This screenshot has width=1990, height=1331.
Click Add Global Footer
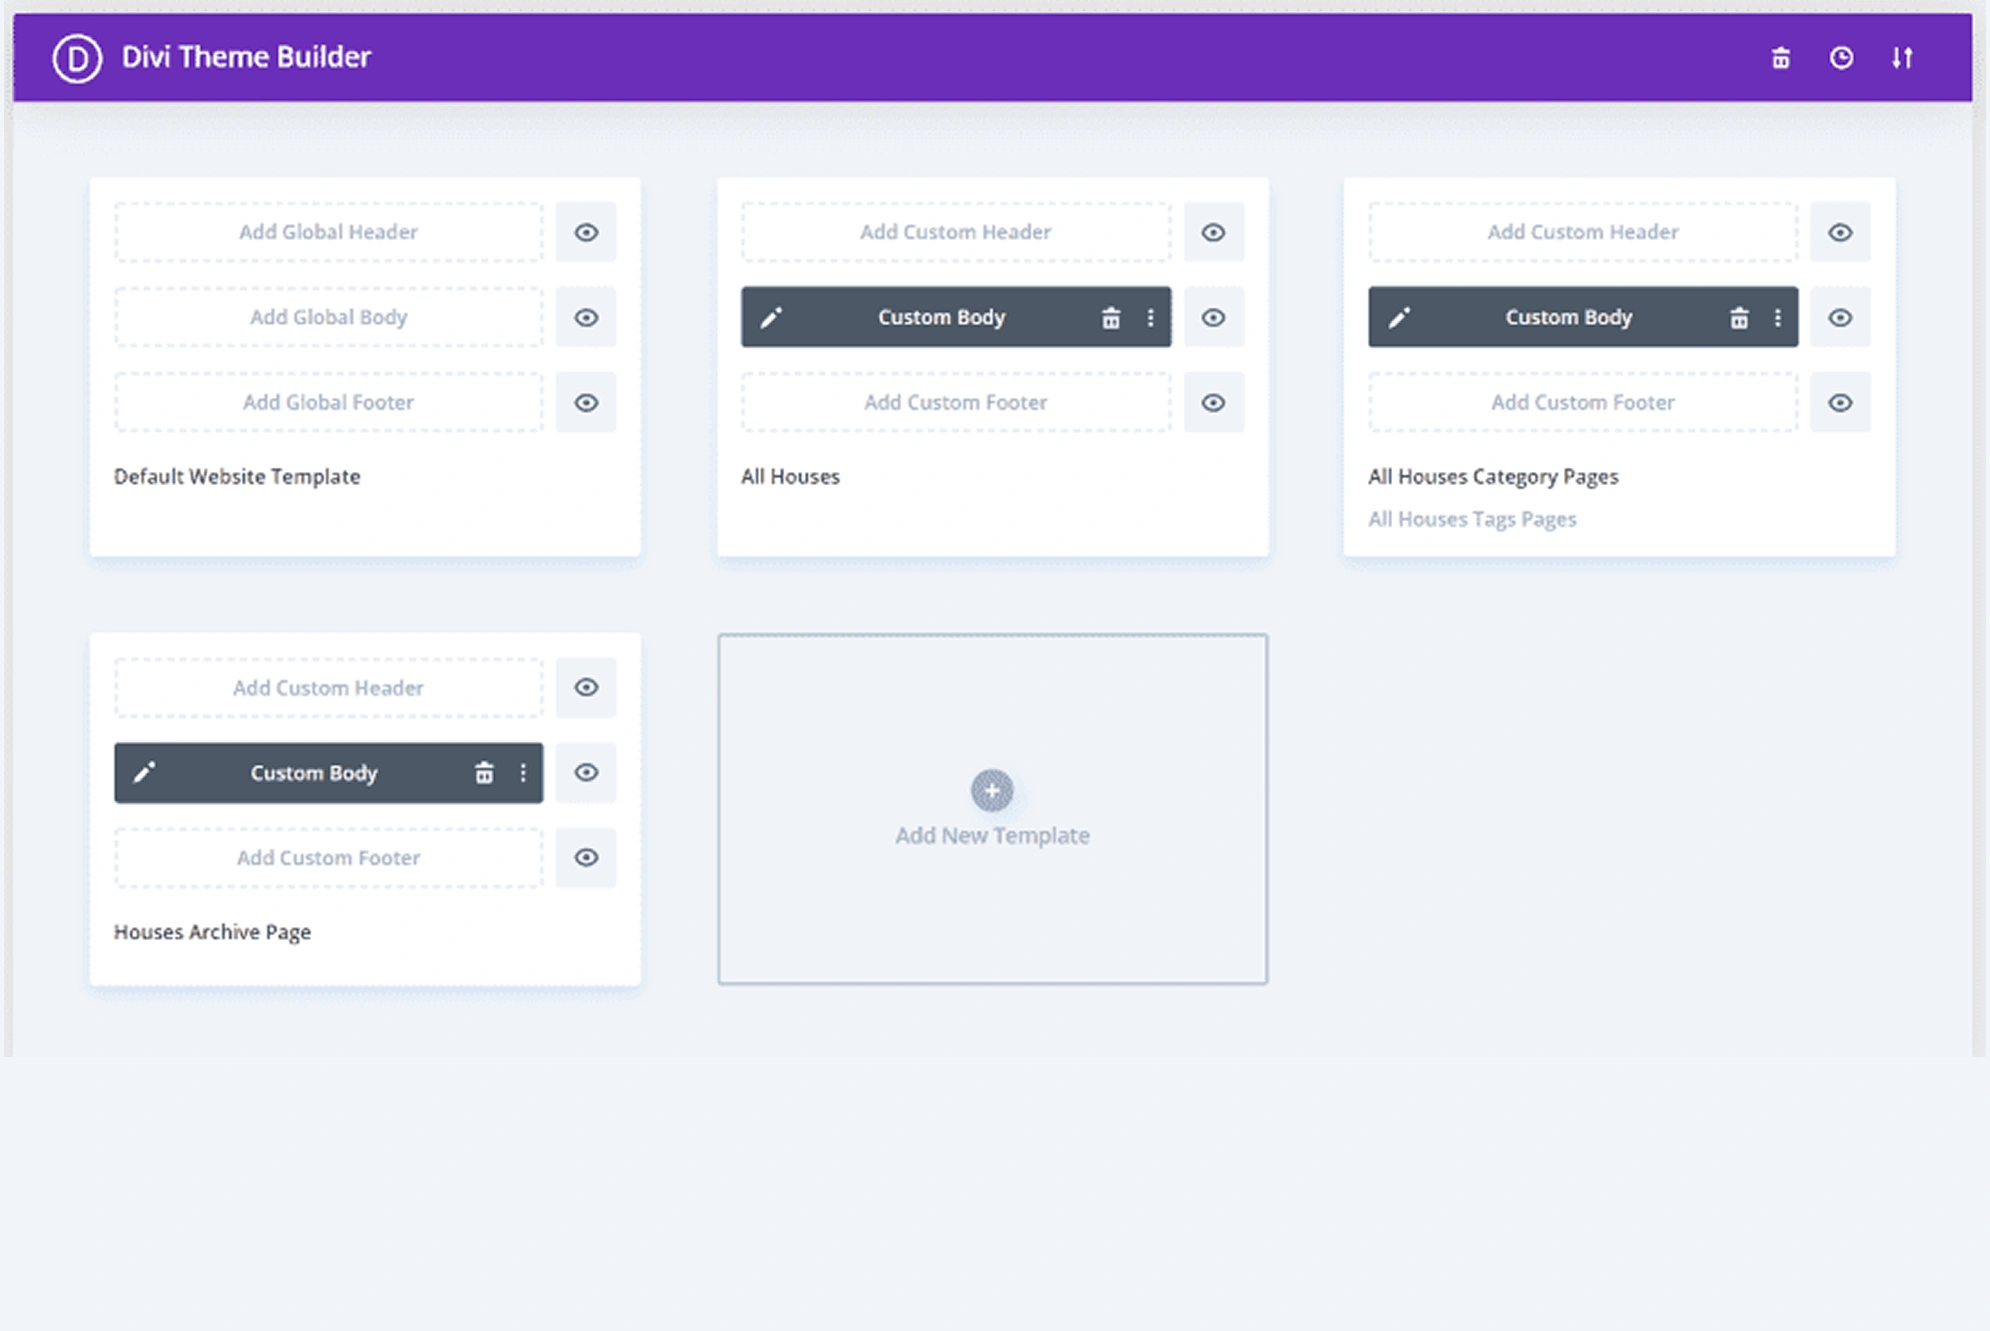coord(328,403)
